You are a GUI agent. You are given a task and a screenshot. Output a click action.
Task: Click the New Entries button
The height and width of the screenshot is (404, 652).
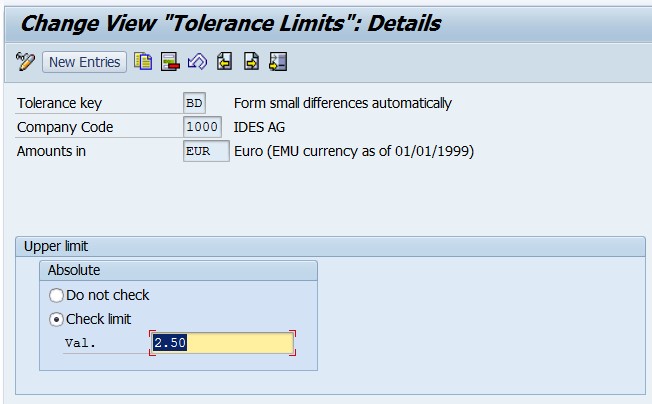[84, 62]
